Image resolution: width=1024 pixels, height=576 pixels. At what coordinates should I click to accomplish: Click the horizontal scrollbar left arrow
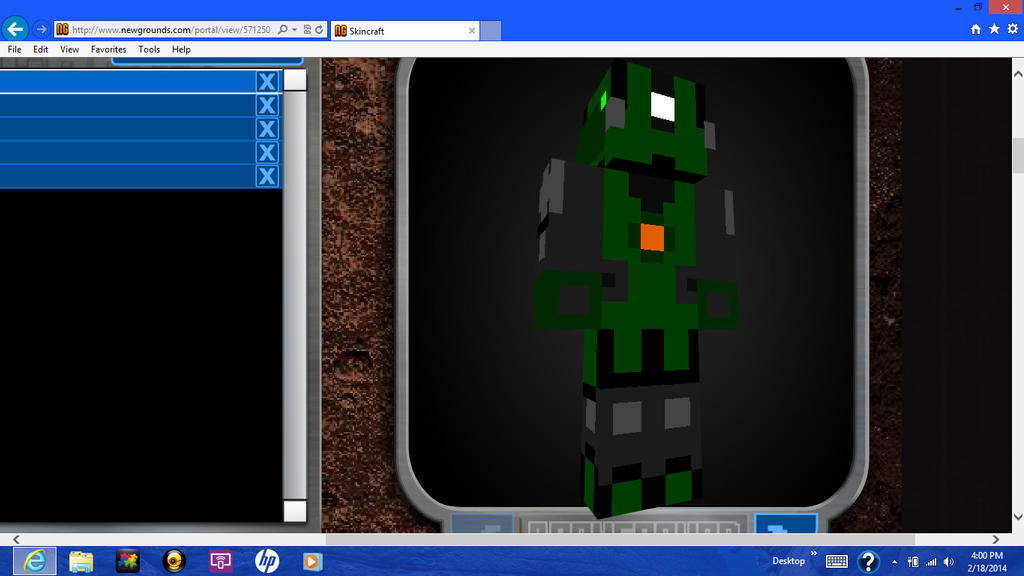click(16, 539)
